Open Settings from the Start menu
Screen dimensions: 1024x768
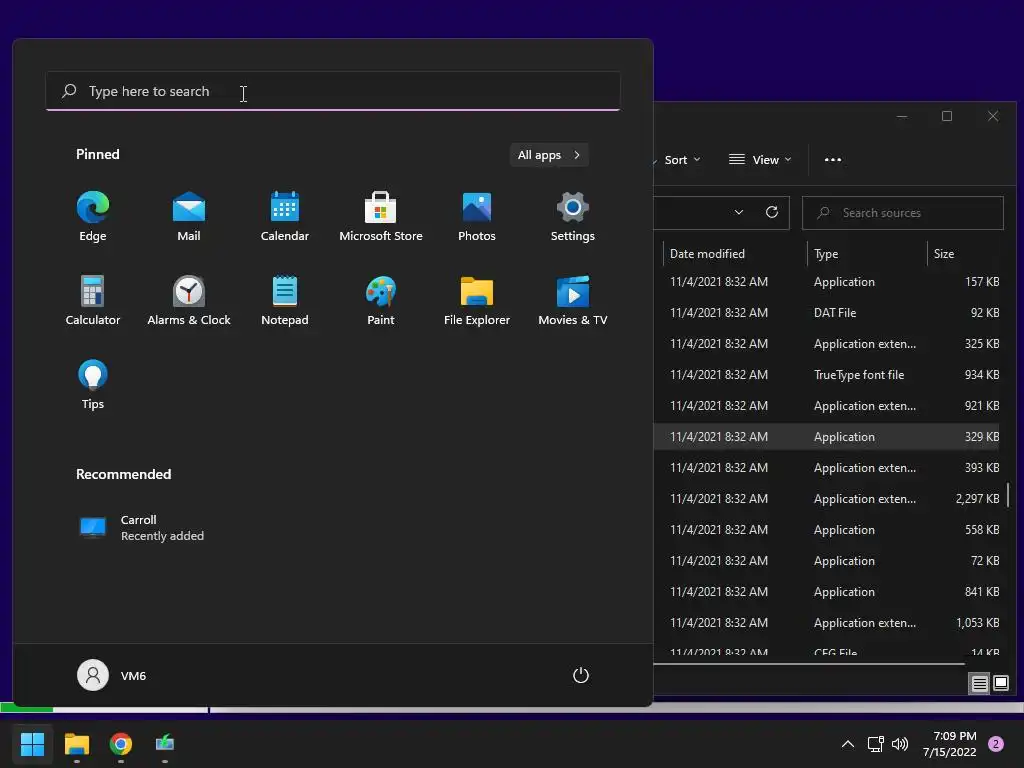pos(573,216)
